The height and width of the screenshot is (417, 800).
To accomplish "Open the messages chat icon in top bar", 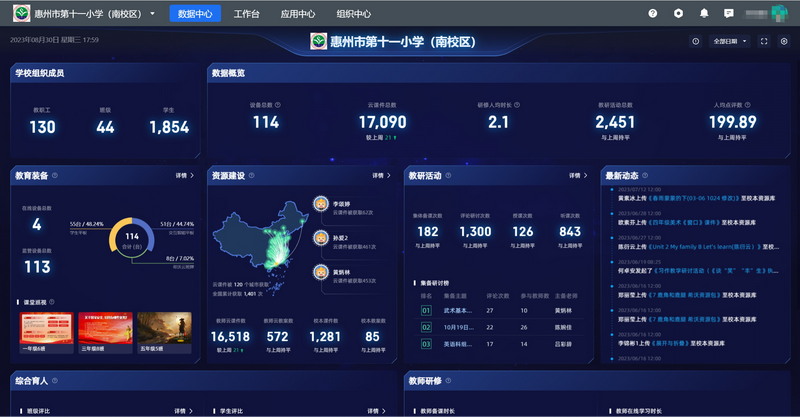I will (x=729, y=14).
